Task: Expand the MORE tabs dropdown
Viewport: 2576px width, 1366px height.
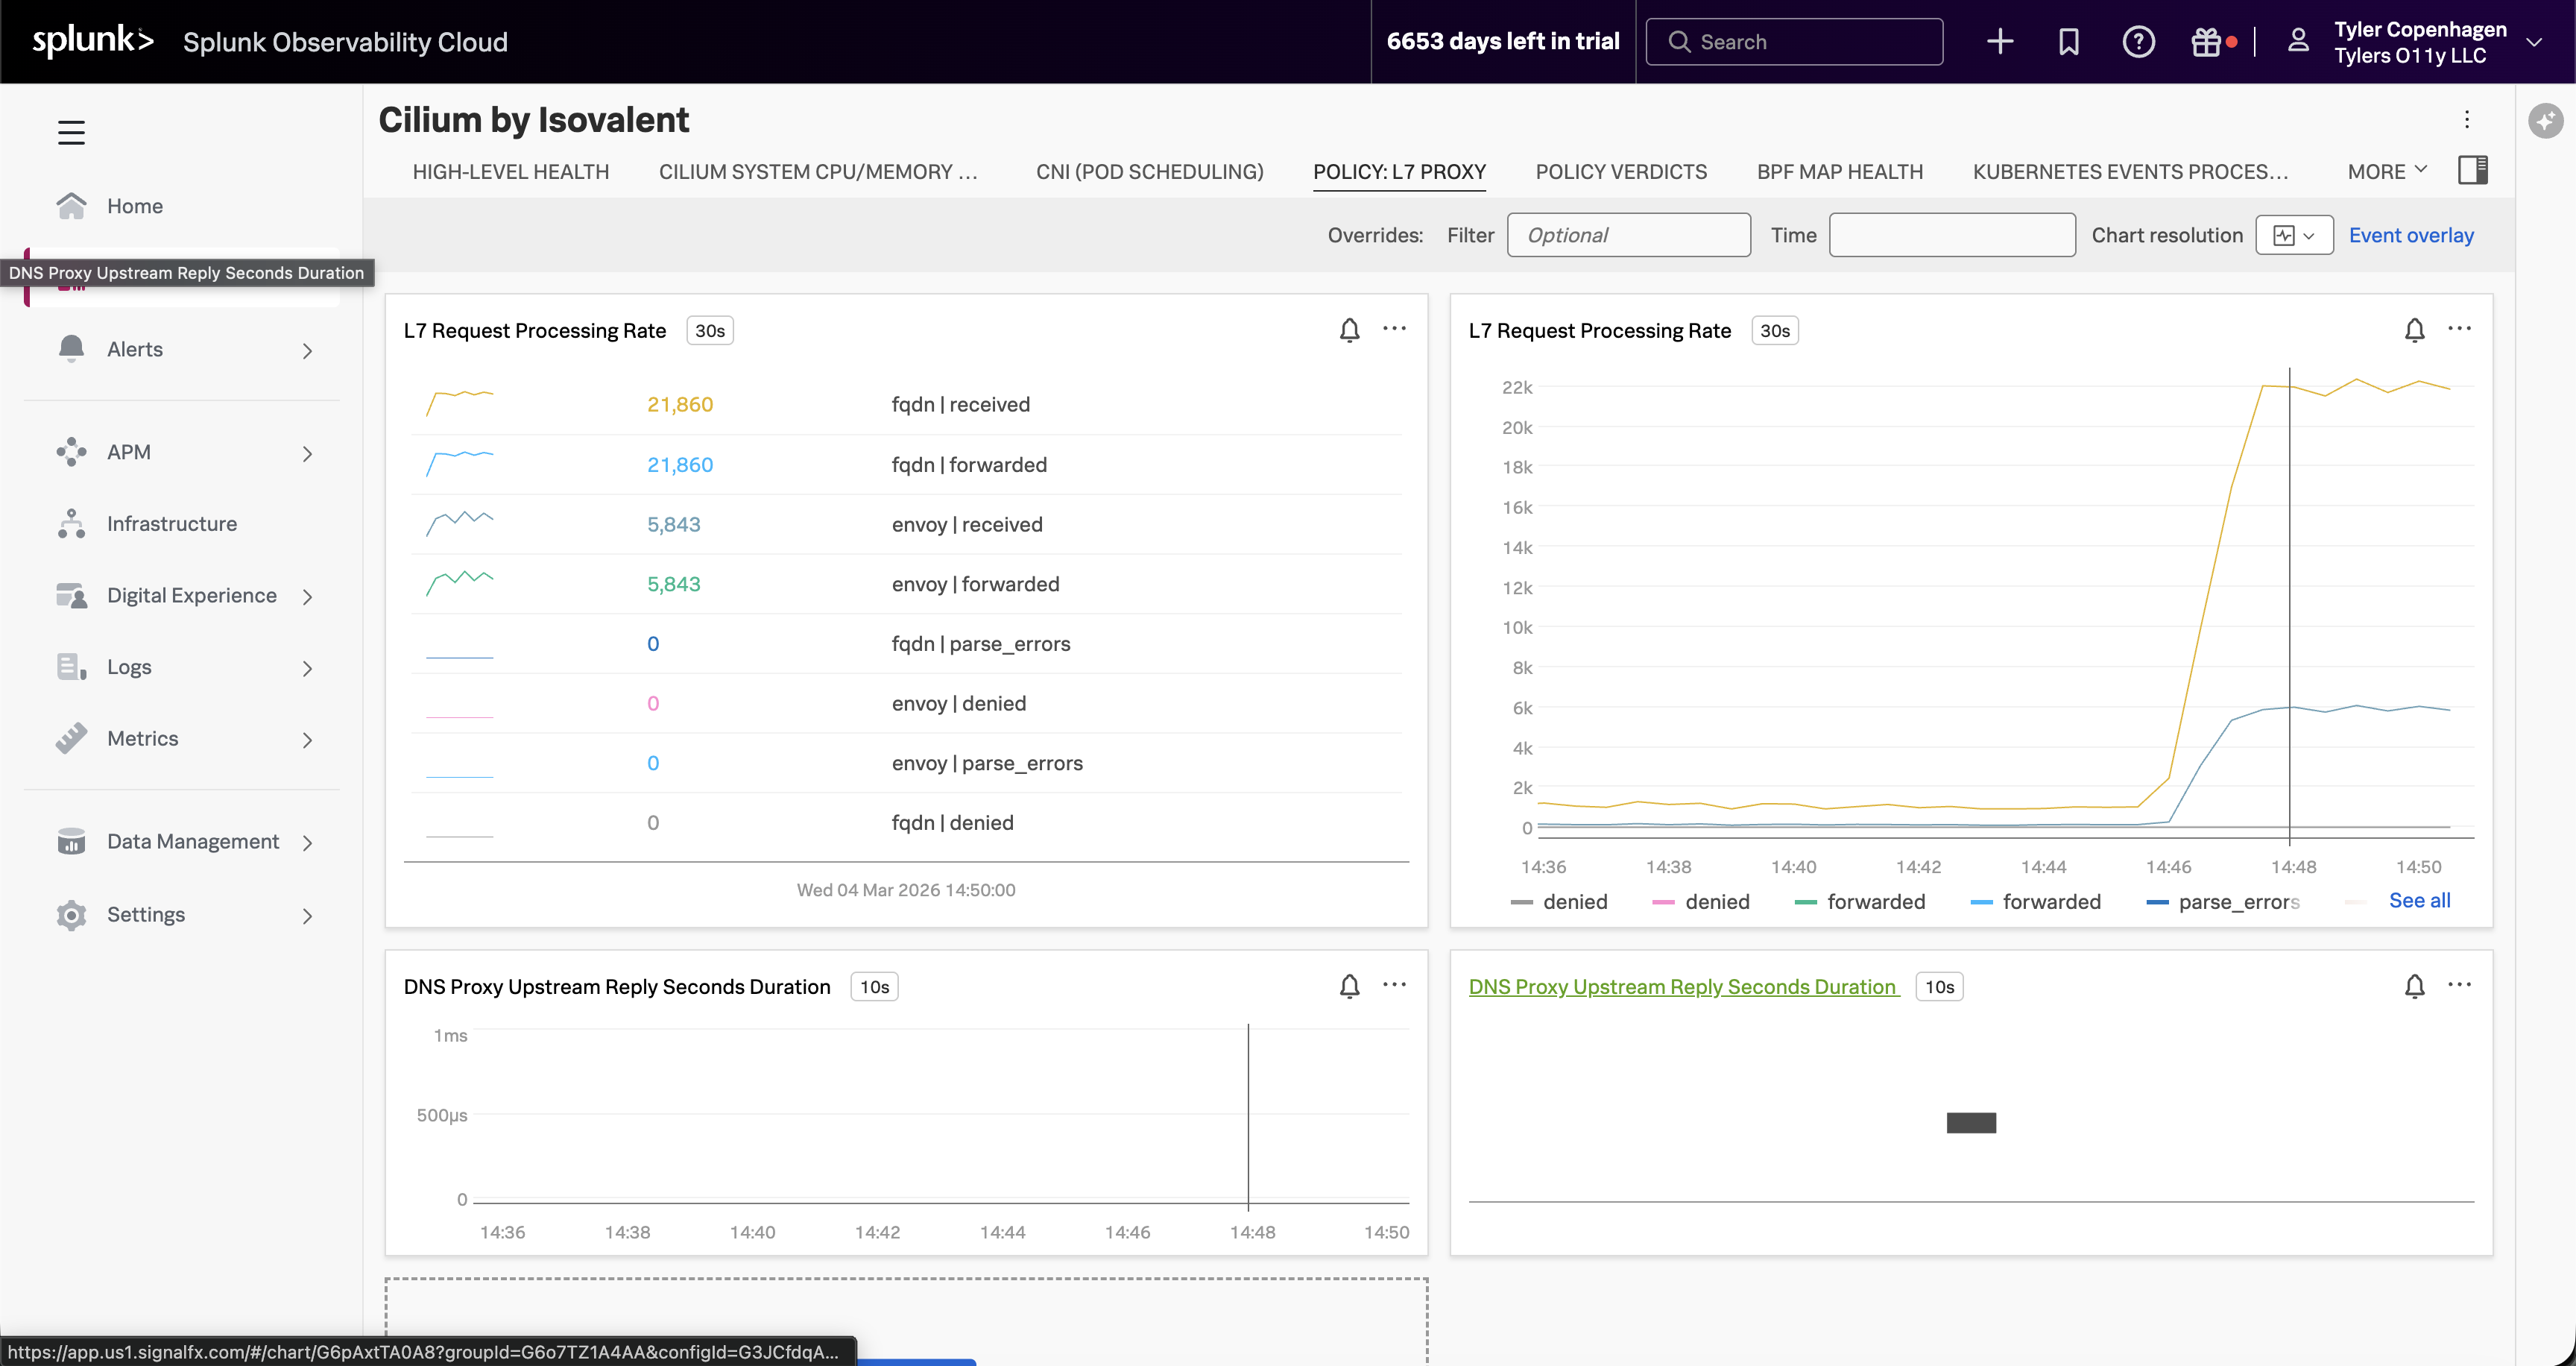Action: click(x=2387, y=171)
